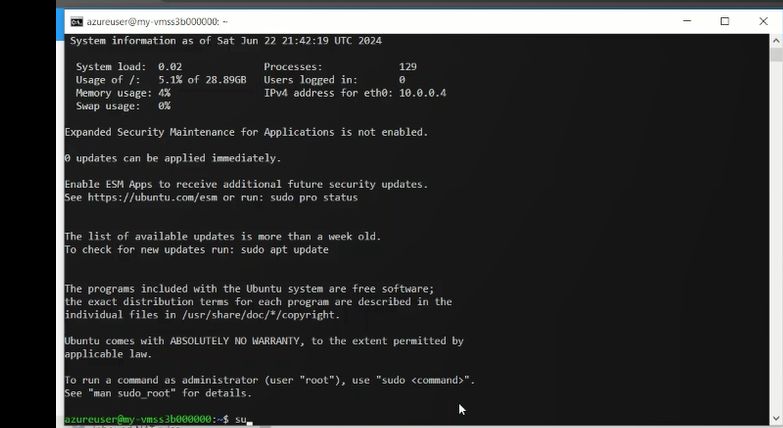The image size is (783, 428).
Task: Click the IPv4 address 10.0.0.4
Action: pyautogui.click(x=422, y=93)
